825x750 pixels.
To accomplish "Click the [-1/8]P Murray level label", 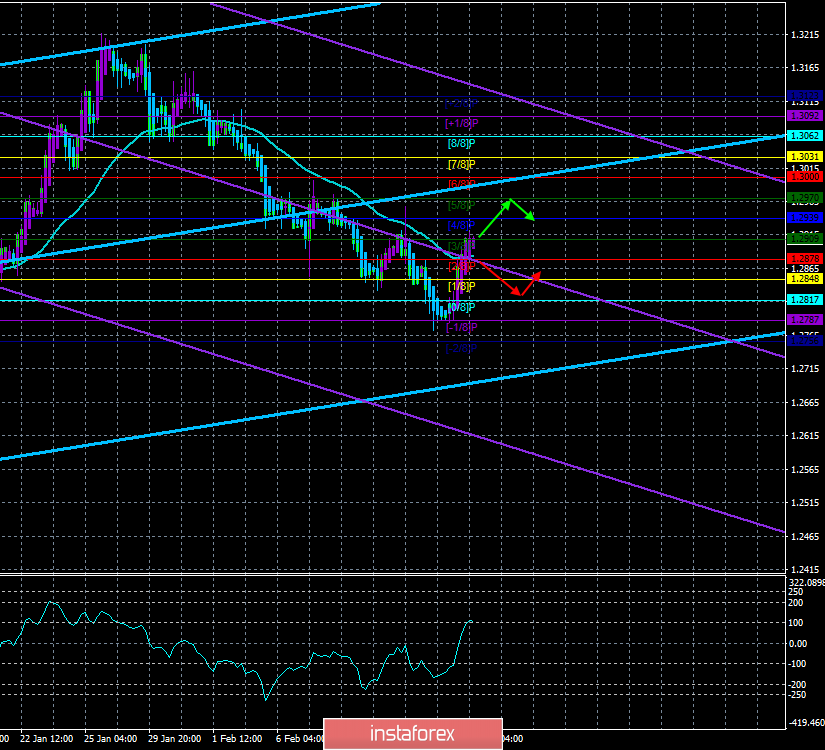I will [461, 328].
